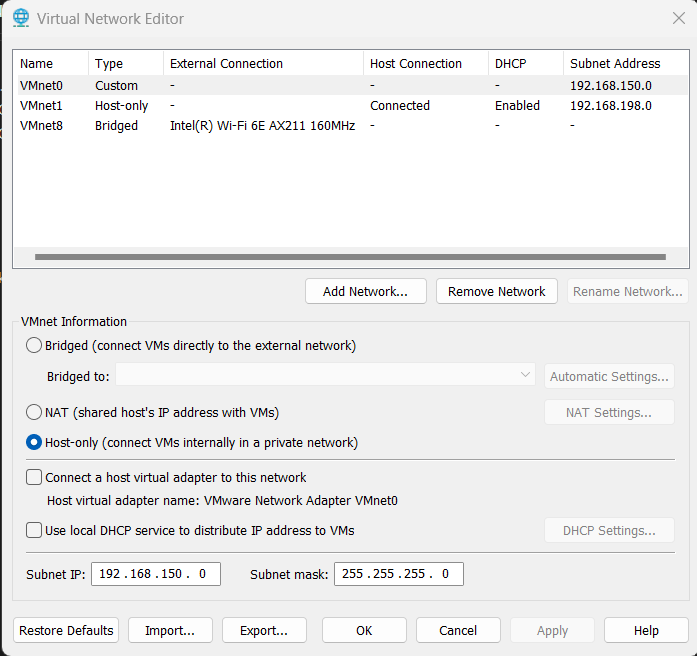Select the NAT radio option
This screenshot has width=697, height=656.
point(35,412)
